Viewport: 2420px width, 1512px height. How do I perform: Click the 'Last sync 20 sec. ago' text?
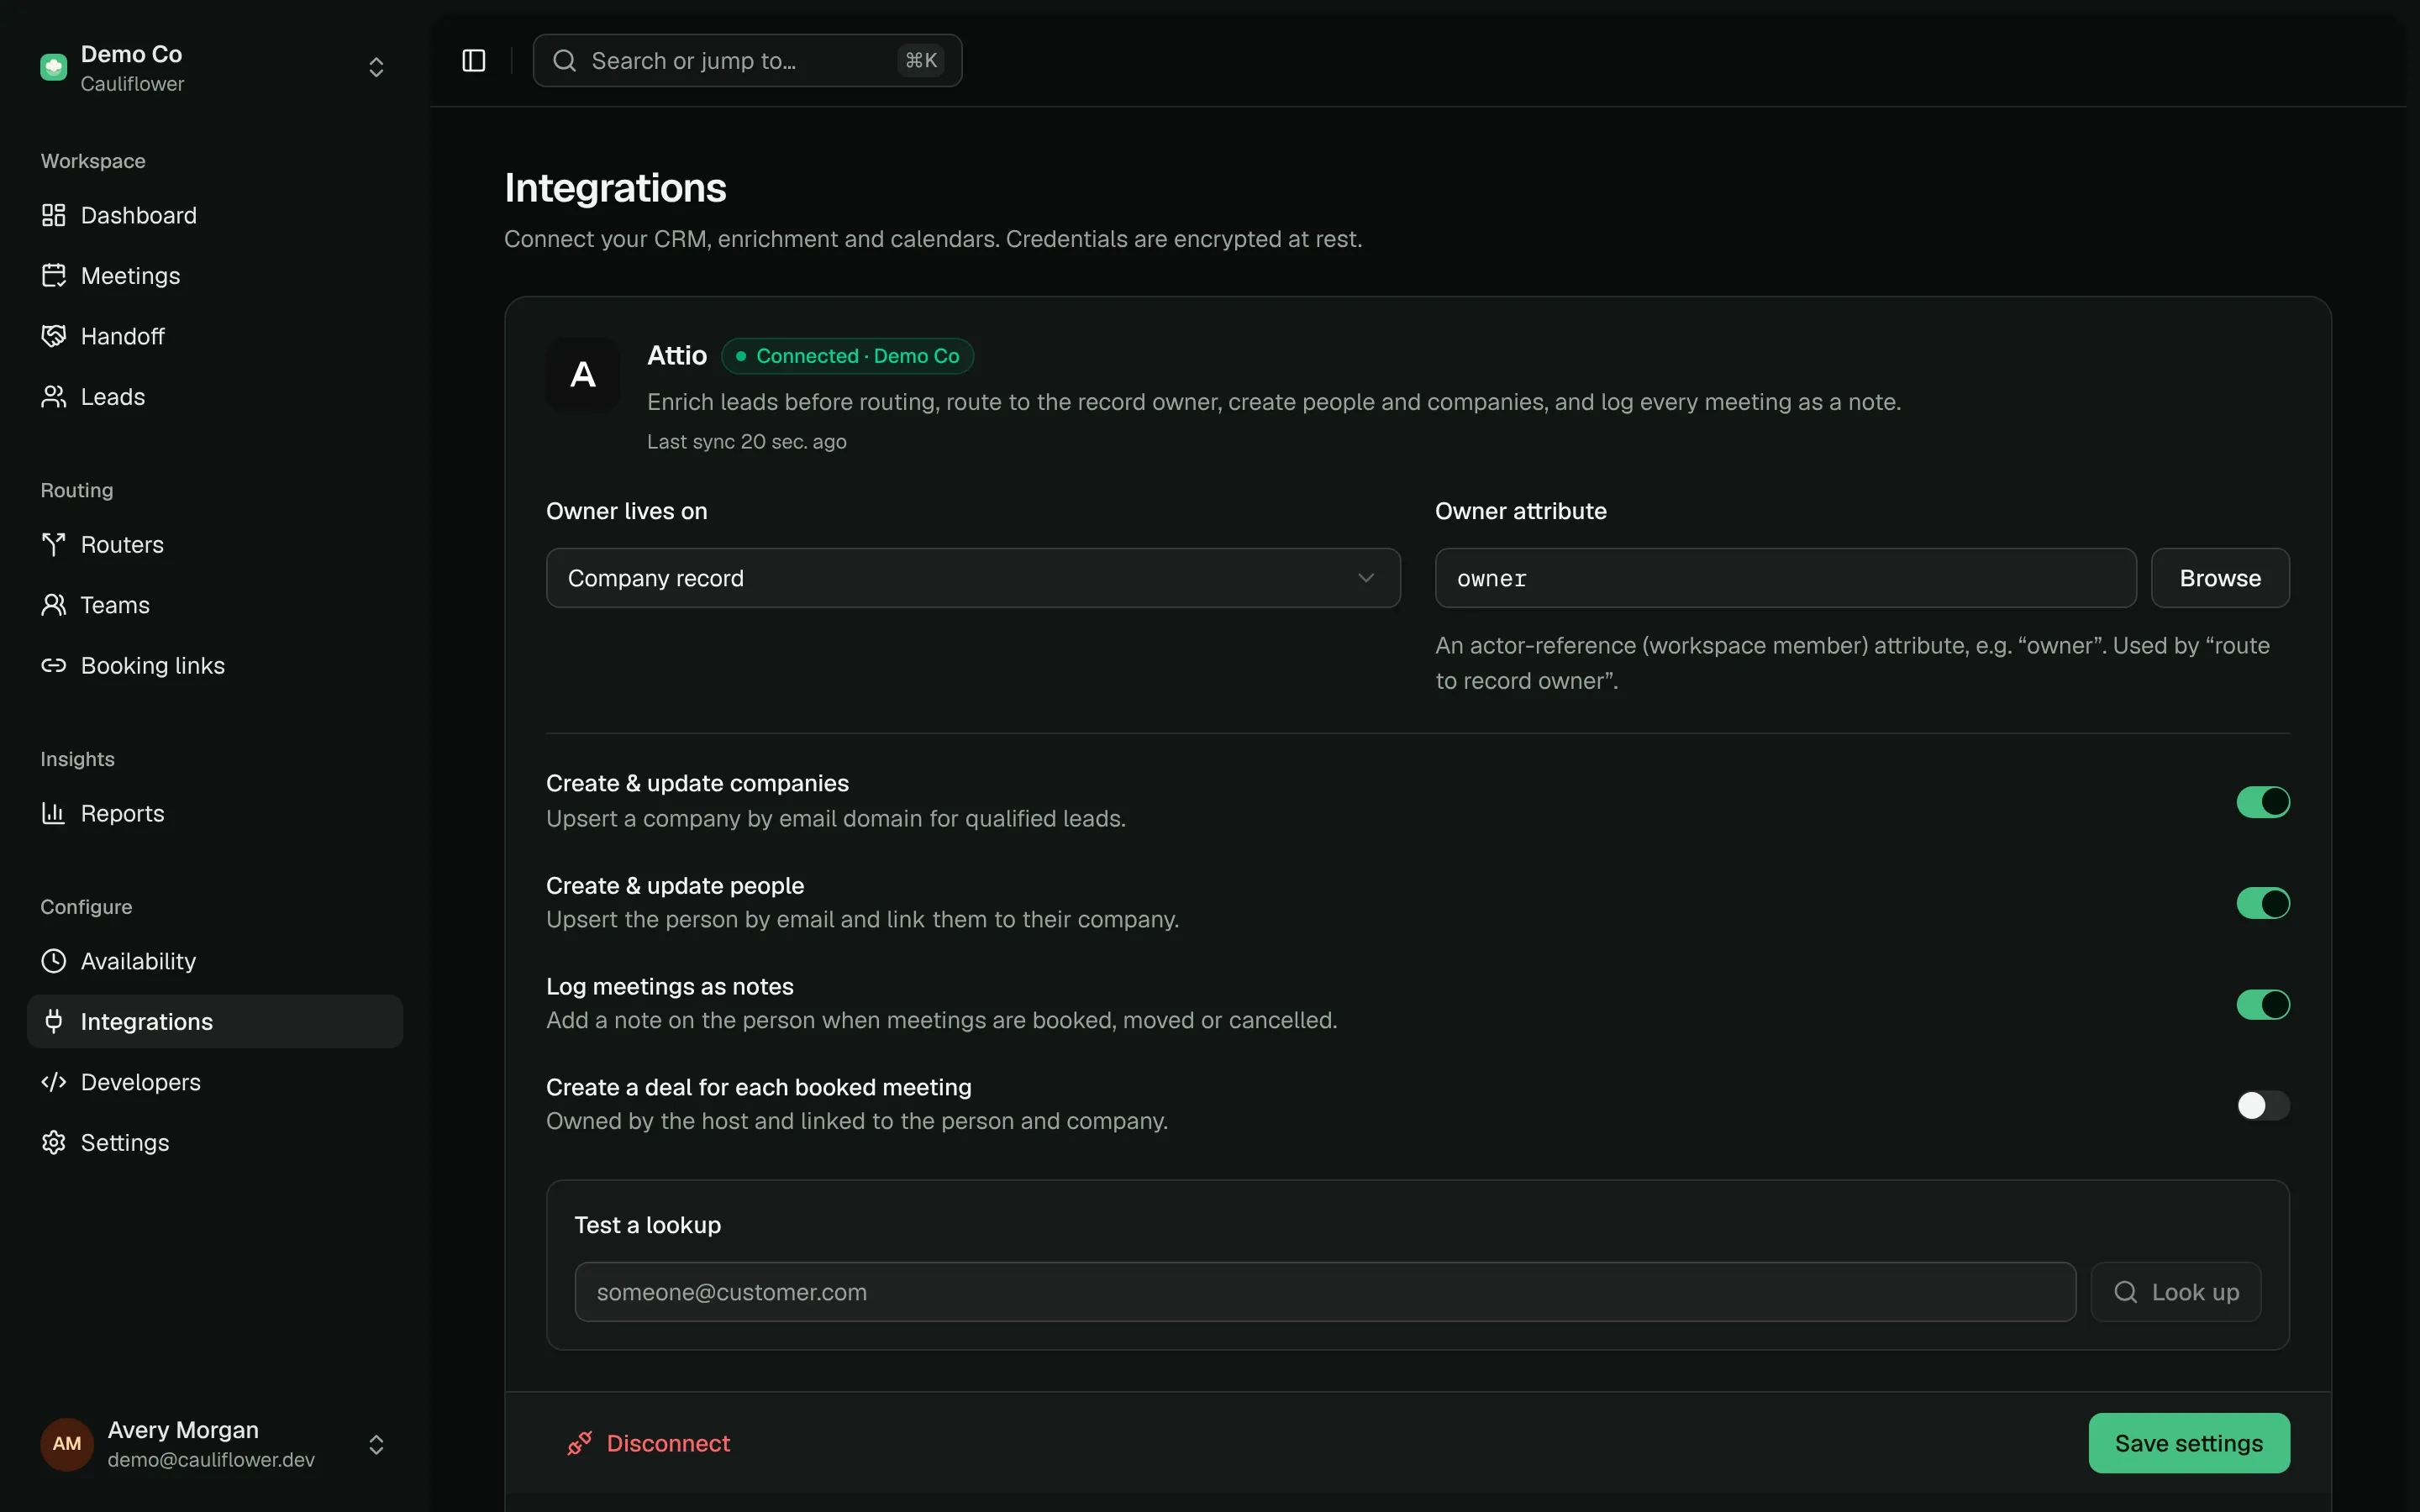tap(746, 442)
